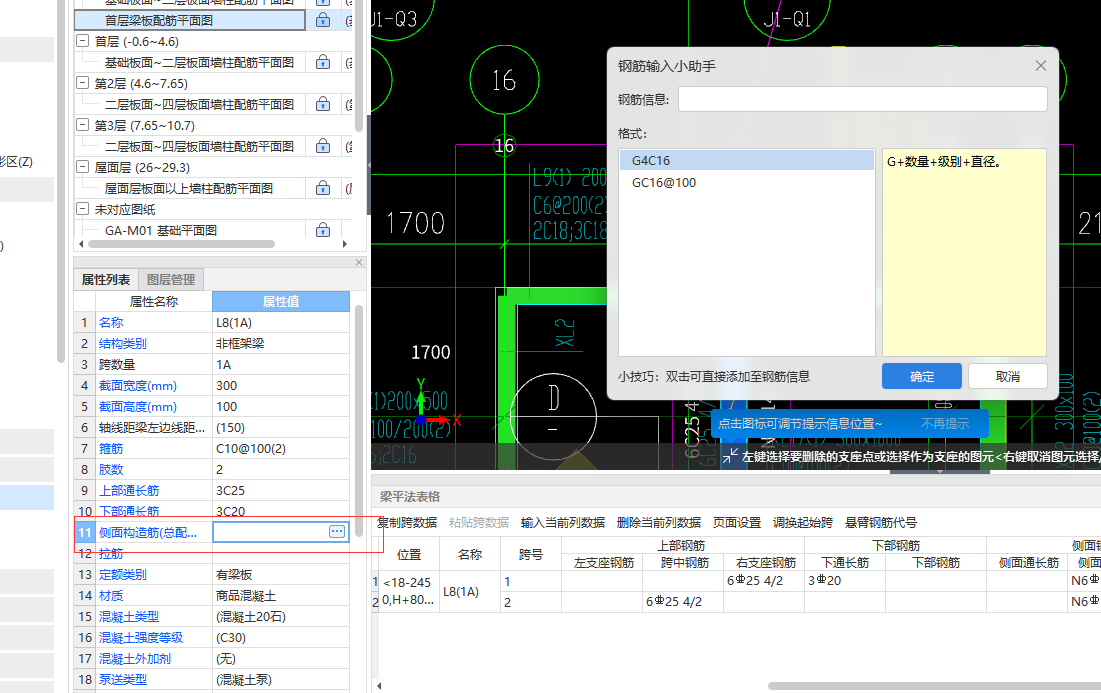Viewport: 1101px width, 693px height.
Task: Toggle lock for 首层梁板配筋平面图 drawing
Action: pyautogui.click(x=323, y=20)
